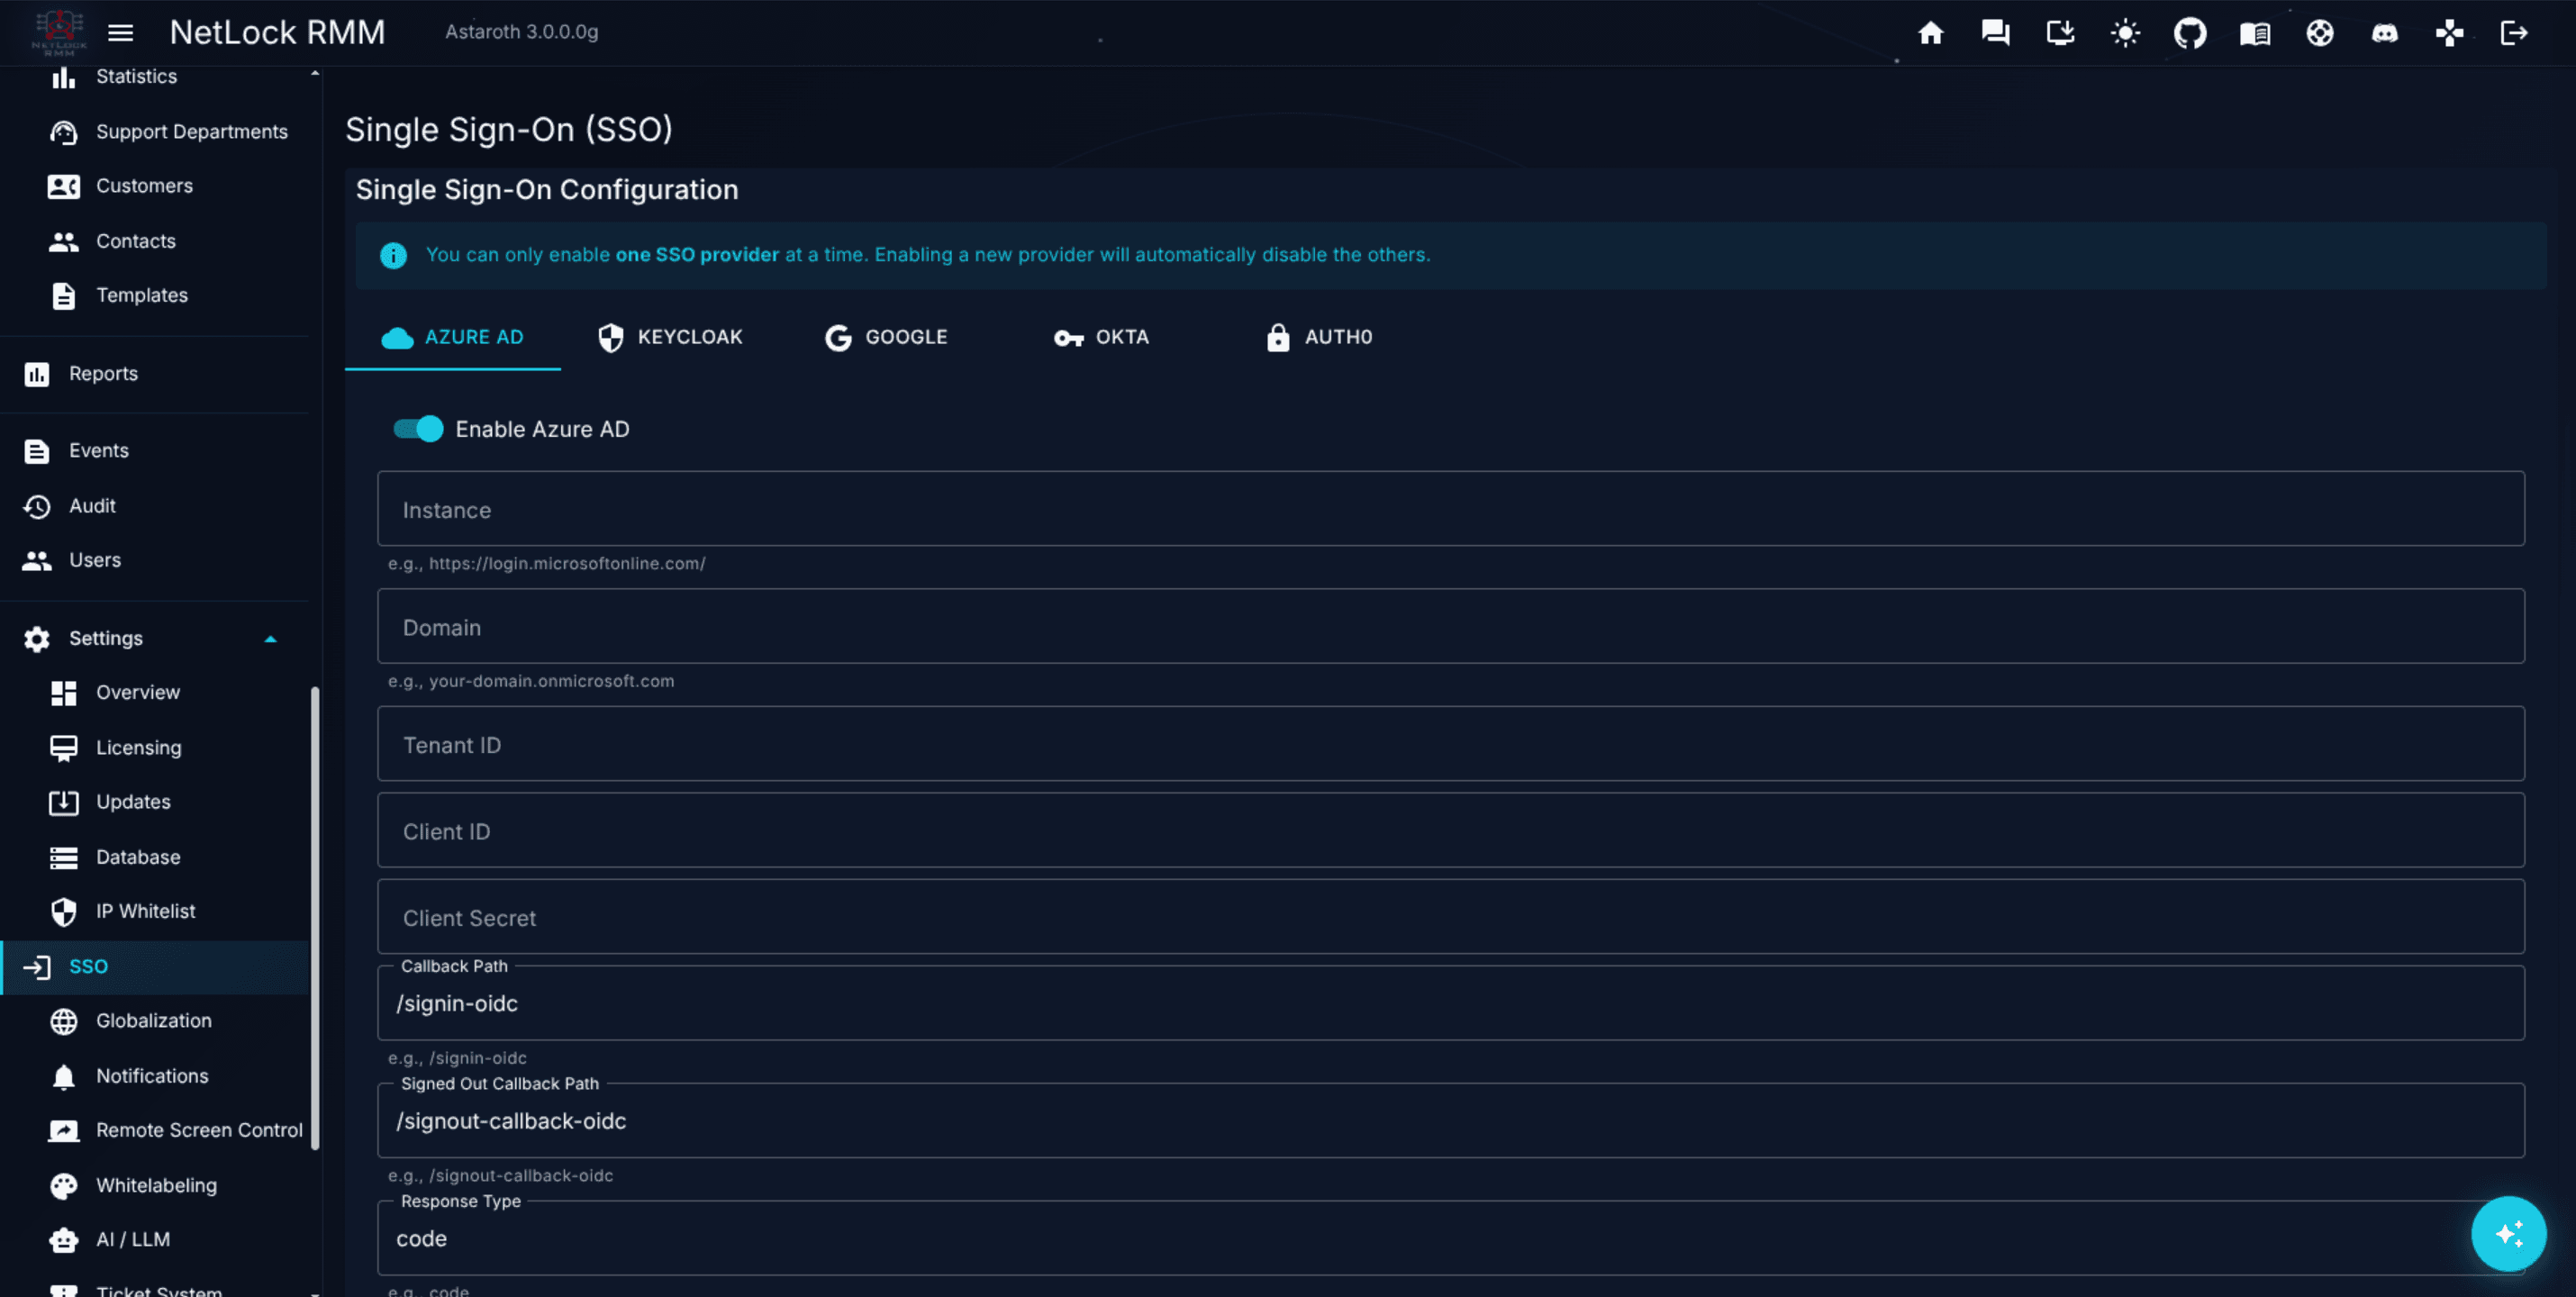Open the chat messages icon in header
2576x1297 pixels.
(x=1995, y=33)
